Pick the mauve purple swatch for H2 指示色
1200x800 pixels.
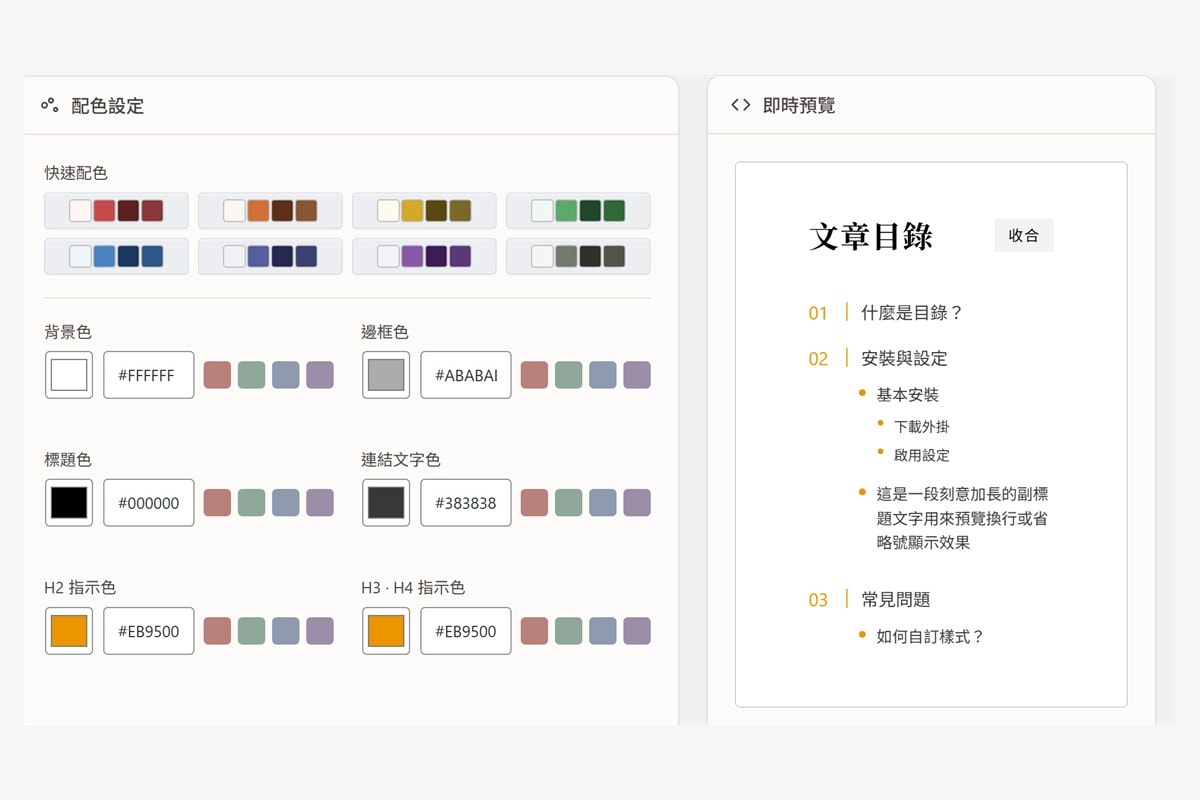tap(319, 631)
